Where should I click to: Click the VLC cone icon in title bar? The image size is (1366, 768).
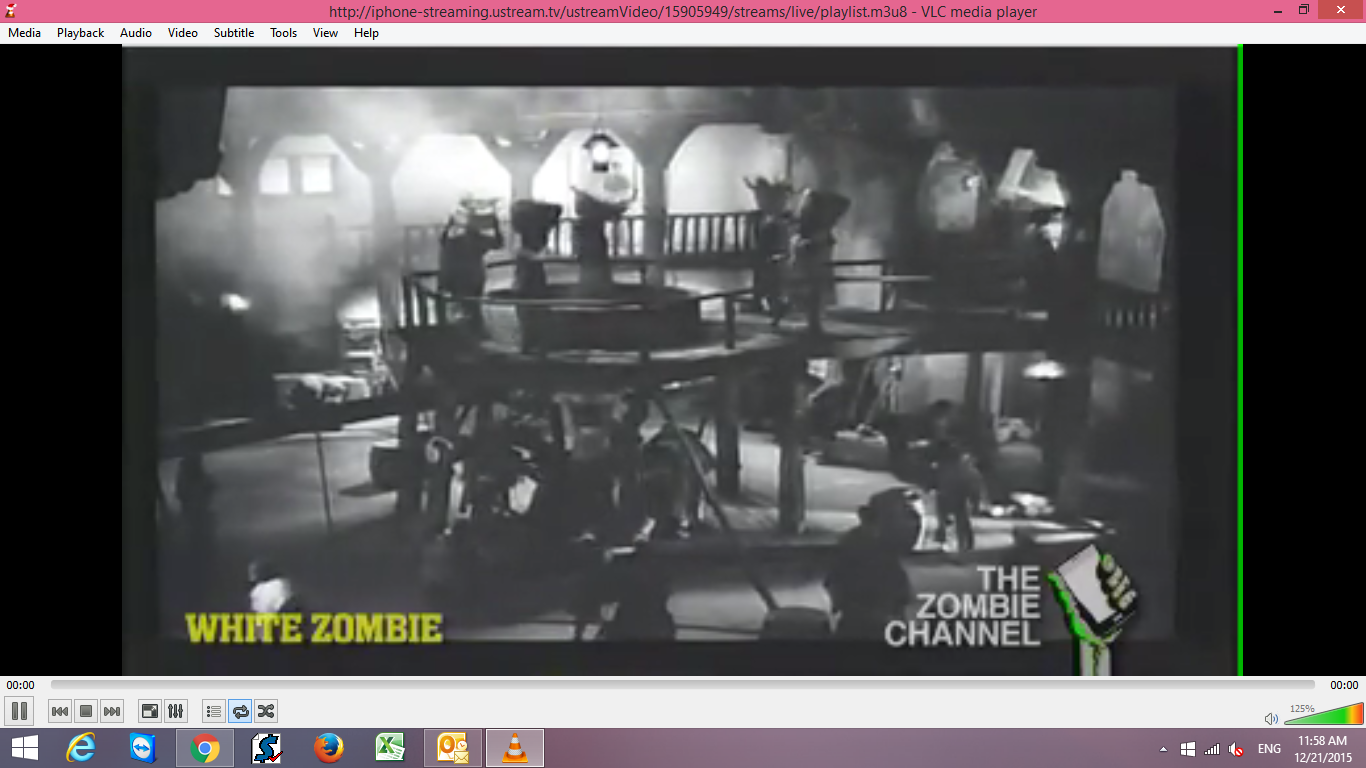(10, 11)
